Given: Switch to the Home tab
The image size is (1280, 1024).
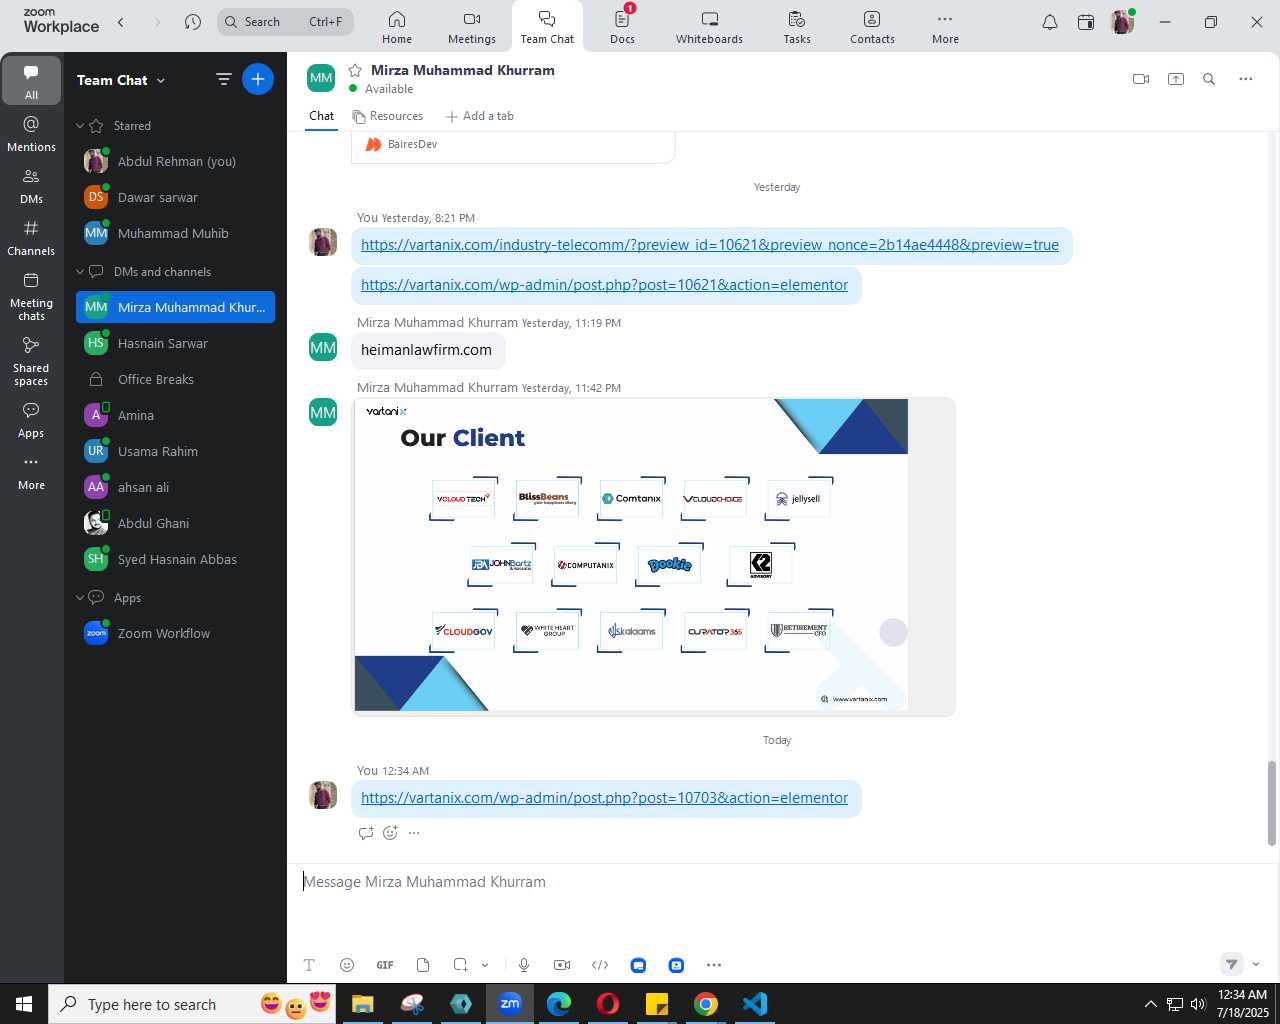Looking at the screenshot, I should [397, 27].
